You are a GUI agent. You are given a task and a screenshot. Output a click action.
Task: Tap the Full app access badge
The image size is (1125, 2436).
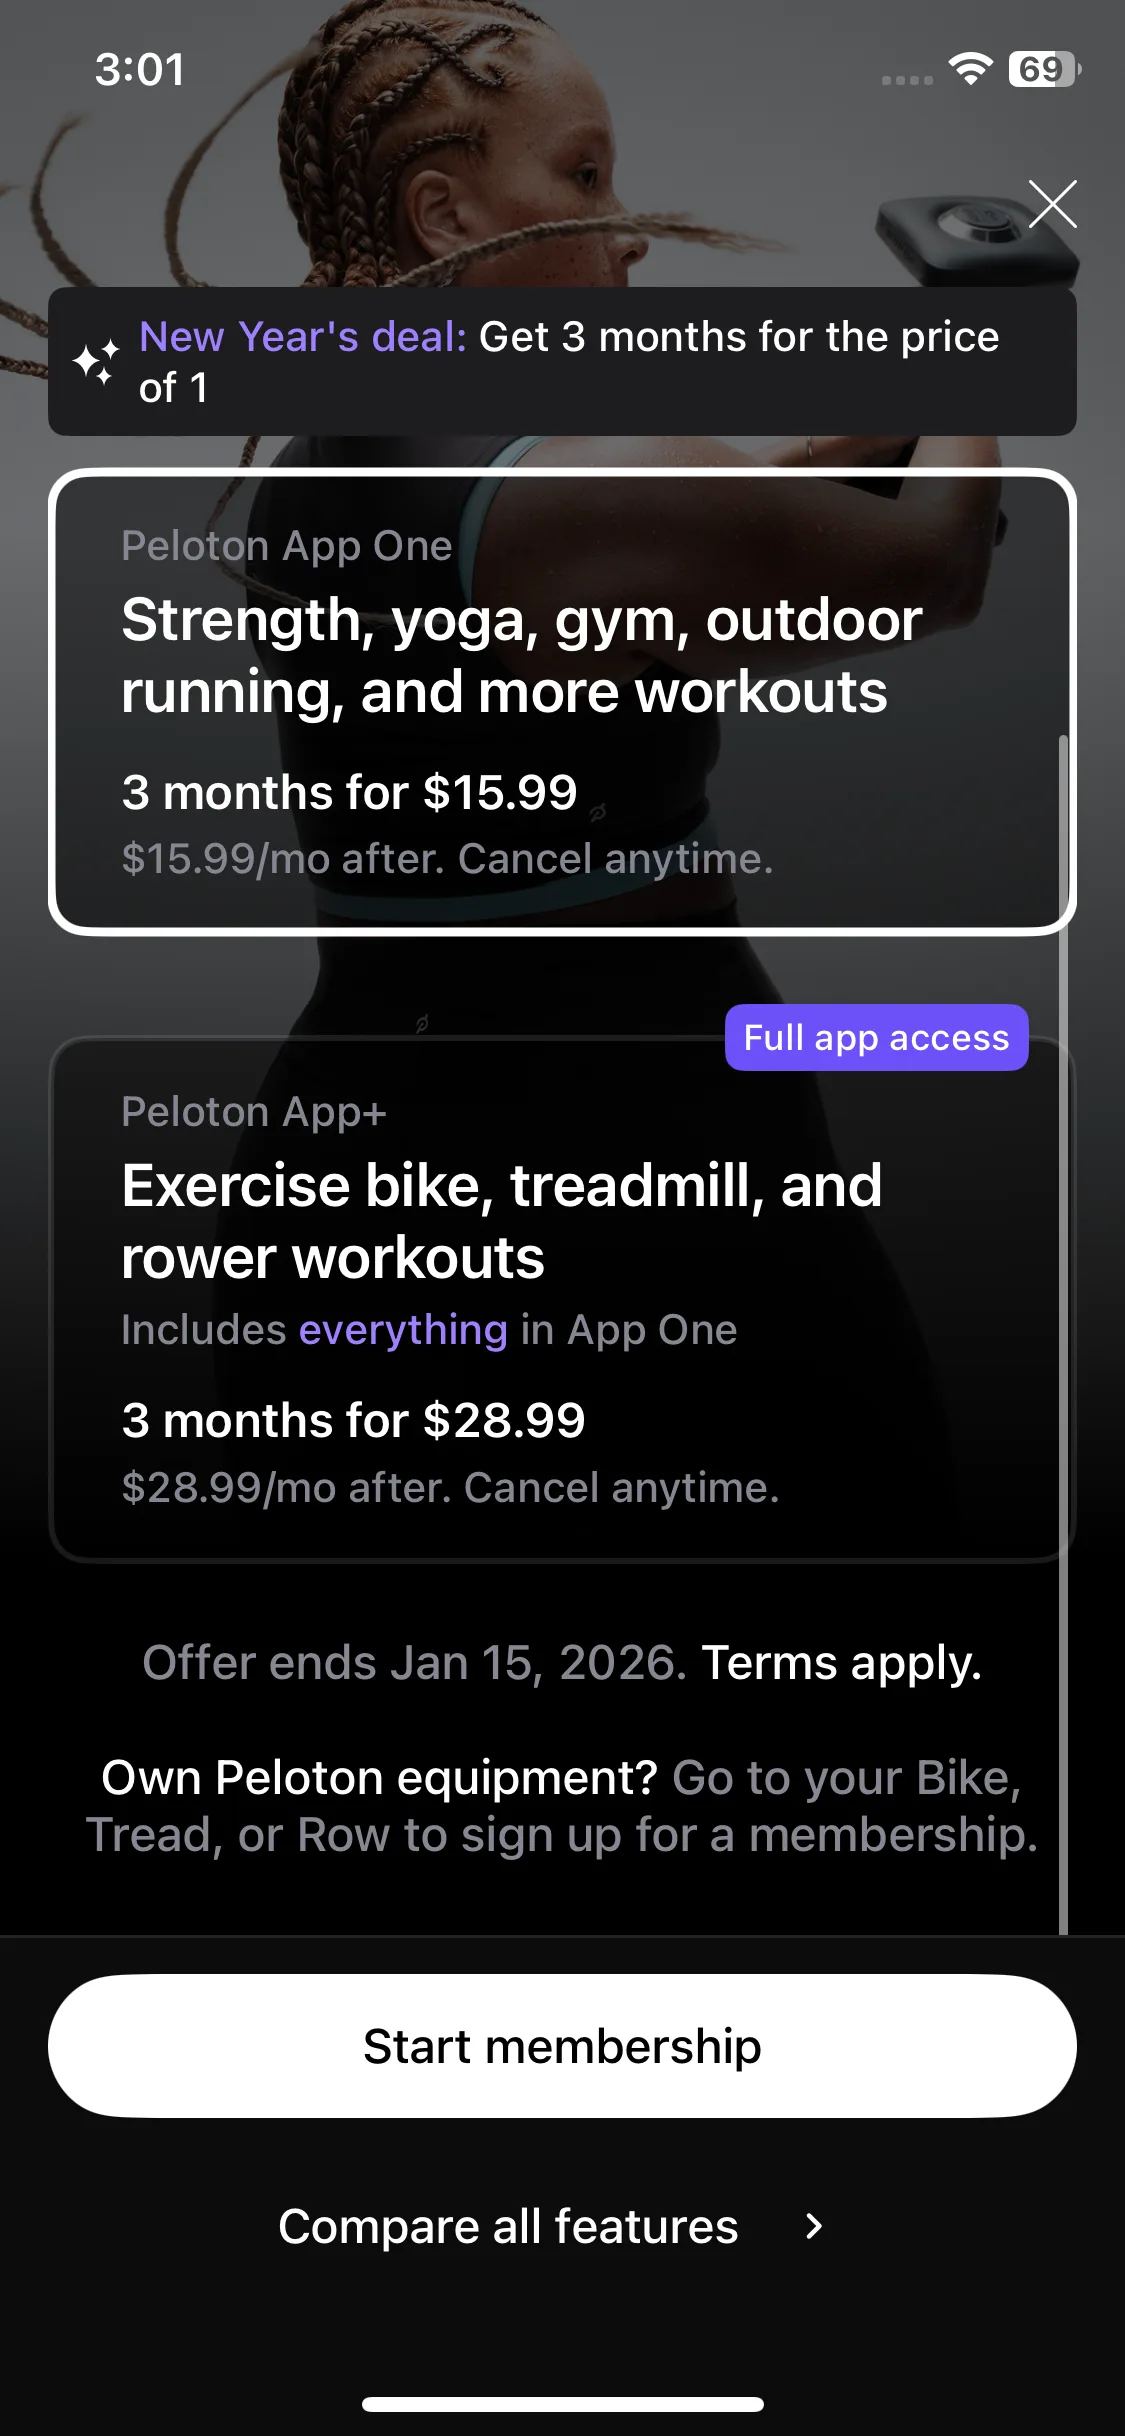876,1037
